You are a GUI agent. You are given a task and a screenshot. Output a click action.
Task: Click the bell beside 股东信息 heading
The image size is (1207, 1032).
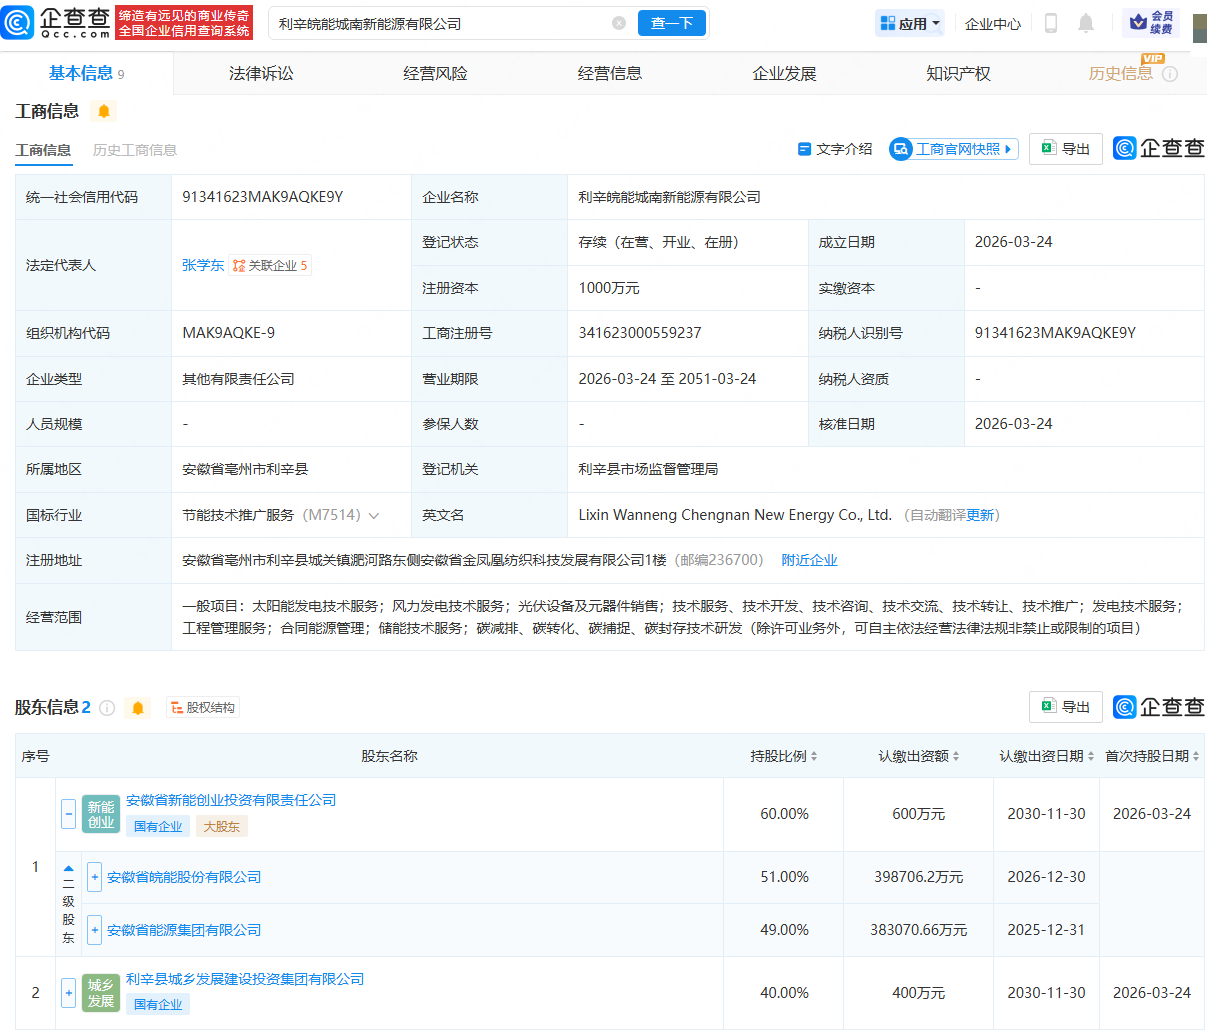138,708
